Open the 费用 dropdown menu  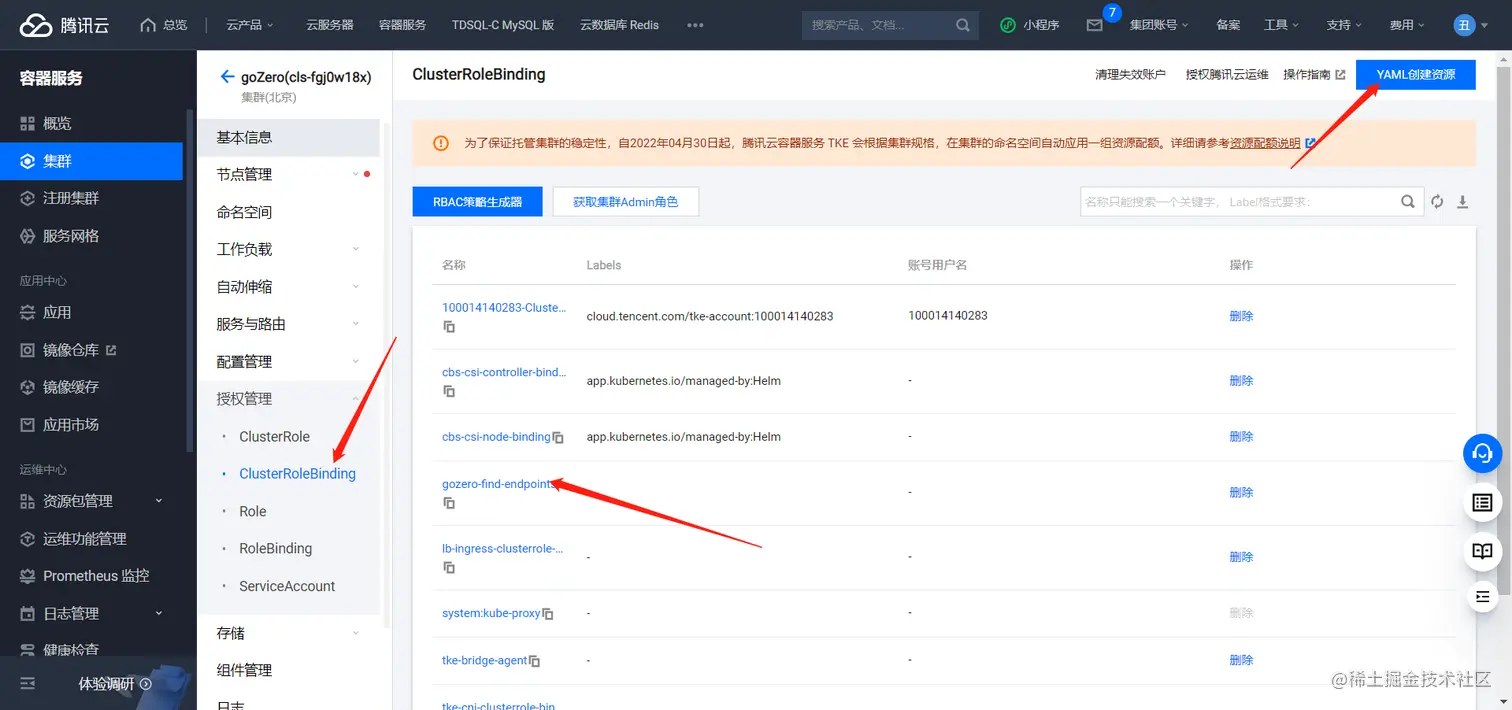(1407, 25)
